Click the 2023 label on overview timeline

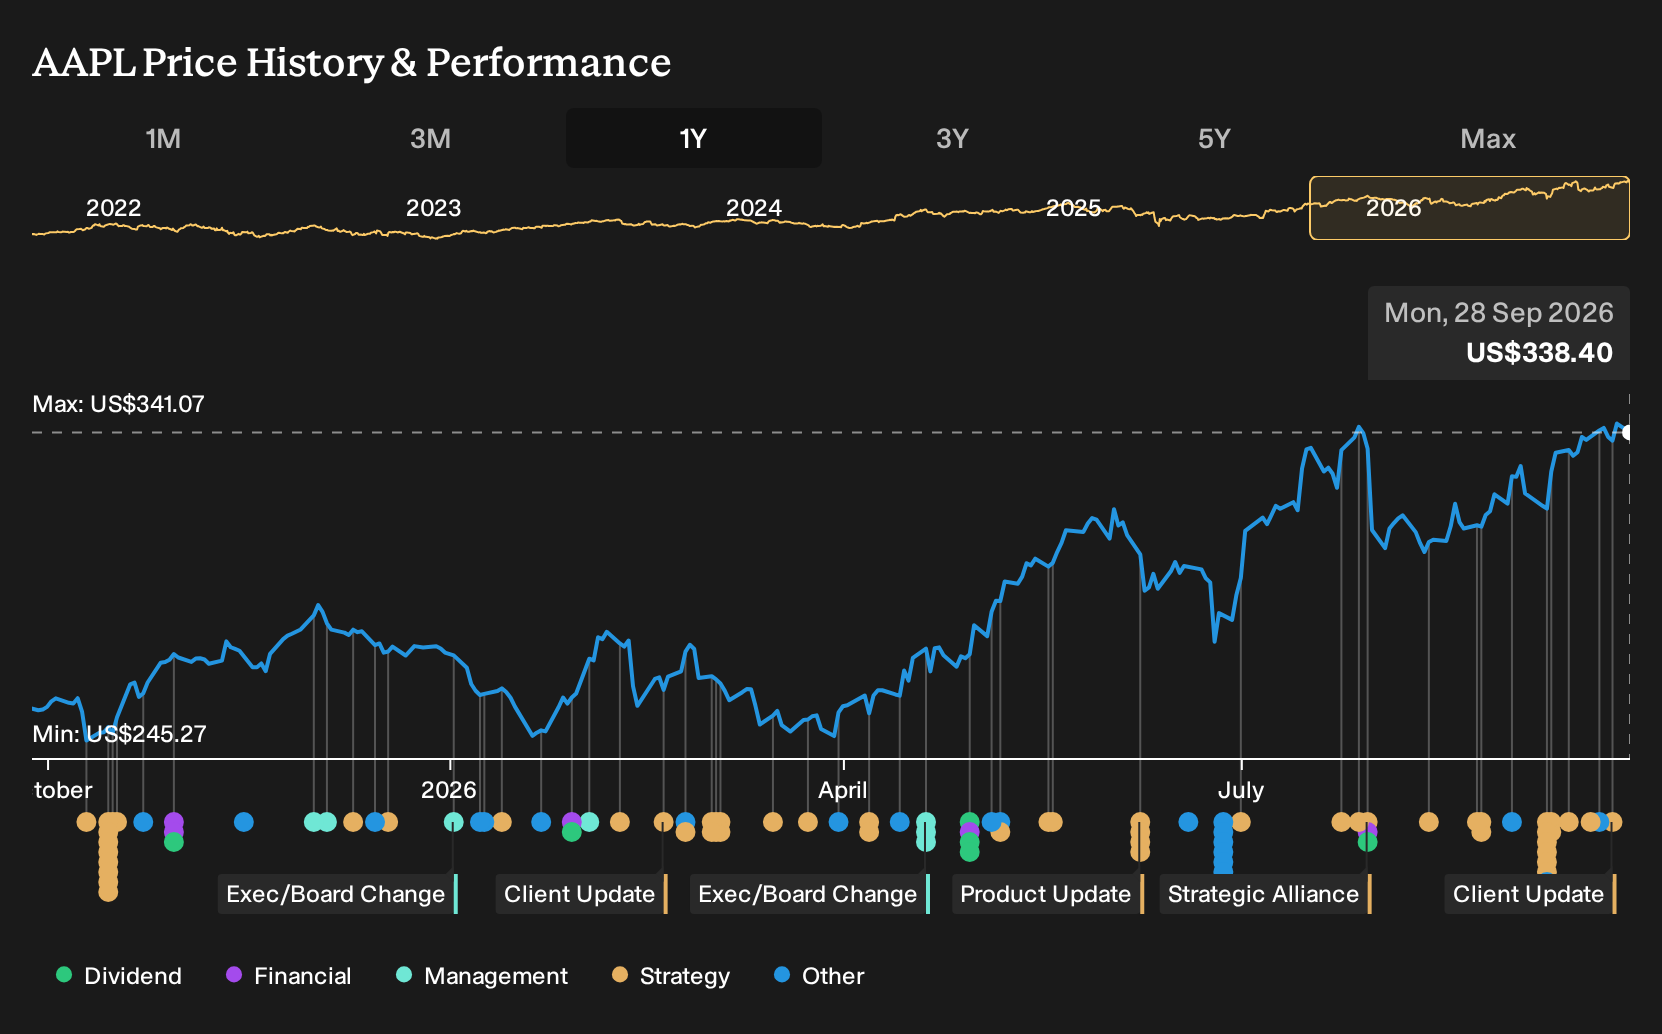point(433,208)
